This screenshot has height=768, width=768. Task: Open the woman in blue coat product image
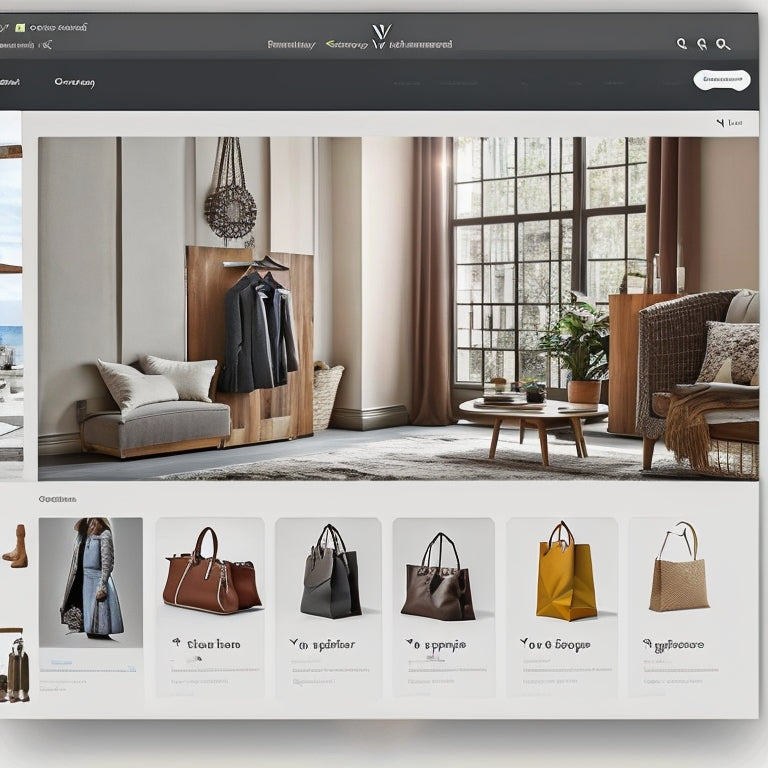pos(91,580)
